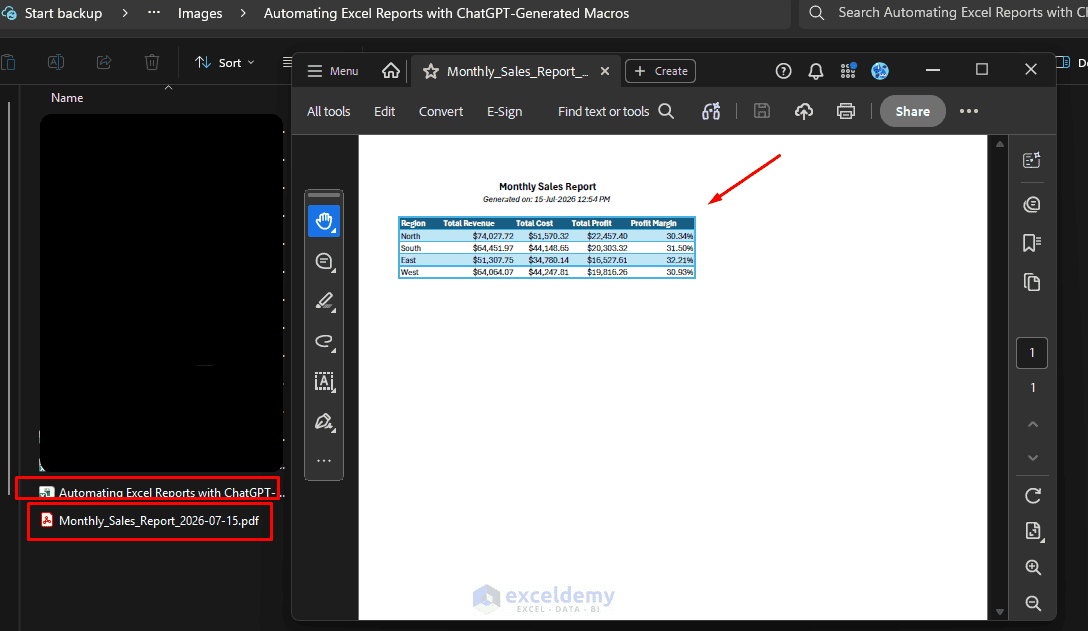Go to next page arrow
The image size is (1088, 631).
1032,458
